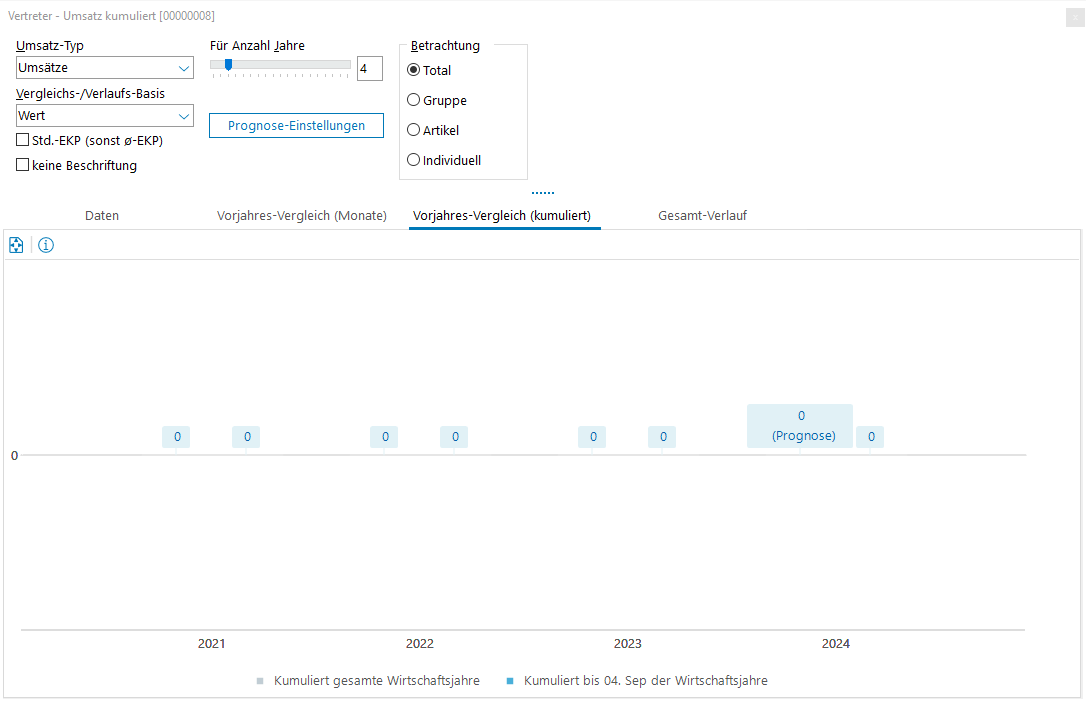Select the Total radio option
Screen dimensions: 1086x702
tap(414, 70)
